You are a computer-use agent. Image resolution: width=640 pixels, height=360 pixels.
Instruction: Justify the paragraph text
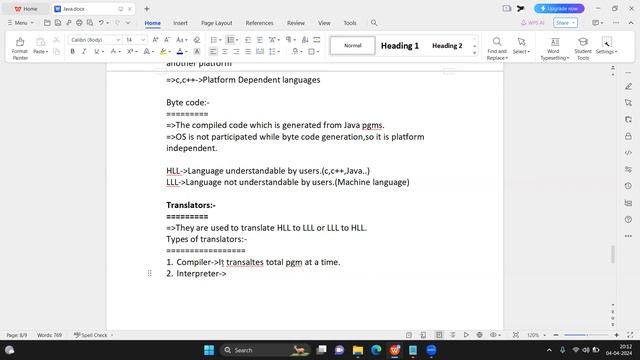(x=248, y=51)
